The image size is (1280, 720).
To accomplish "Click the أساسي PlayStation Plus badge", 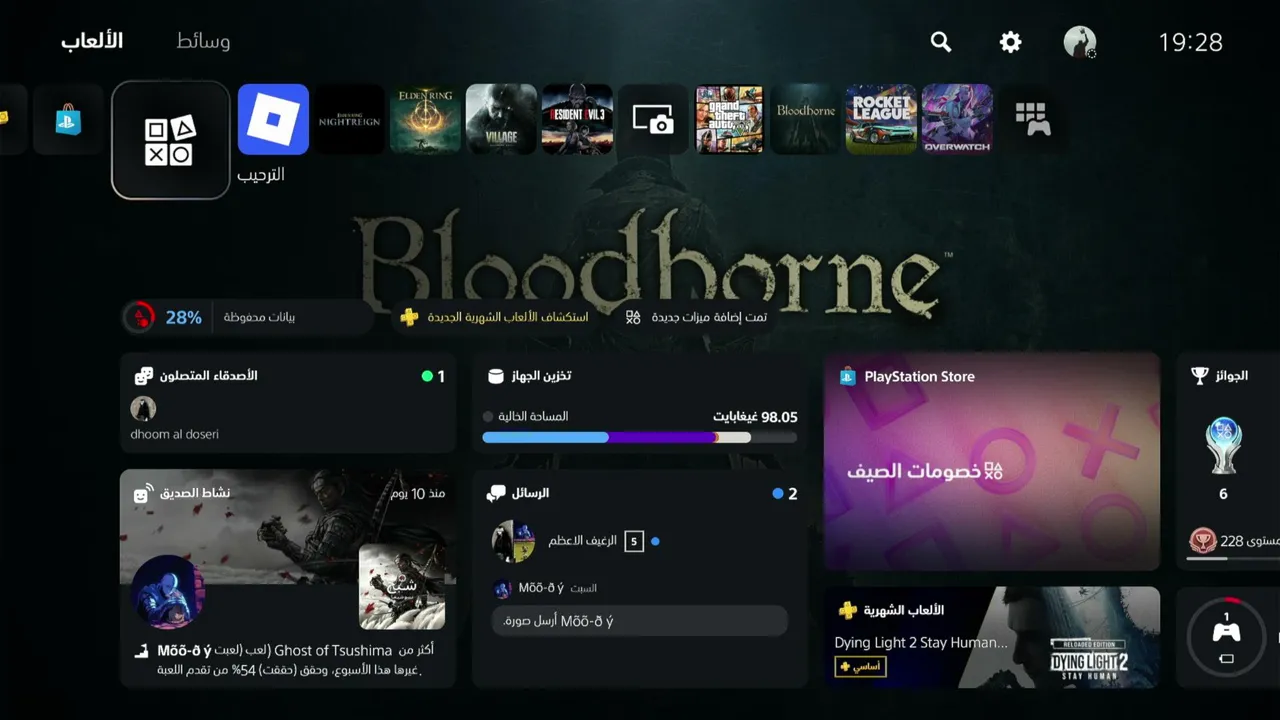I will click(860, 666).
